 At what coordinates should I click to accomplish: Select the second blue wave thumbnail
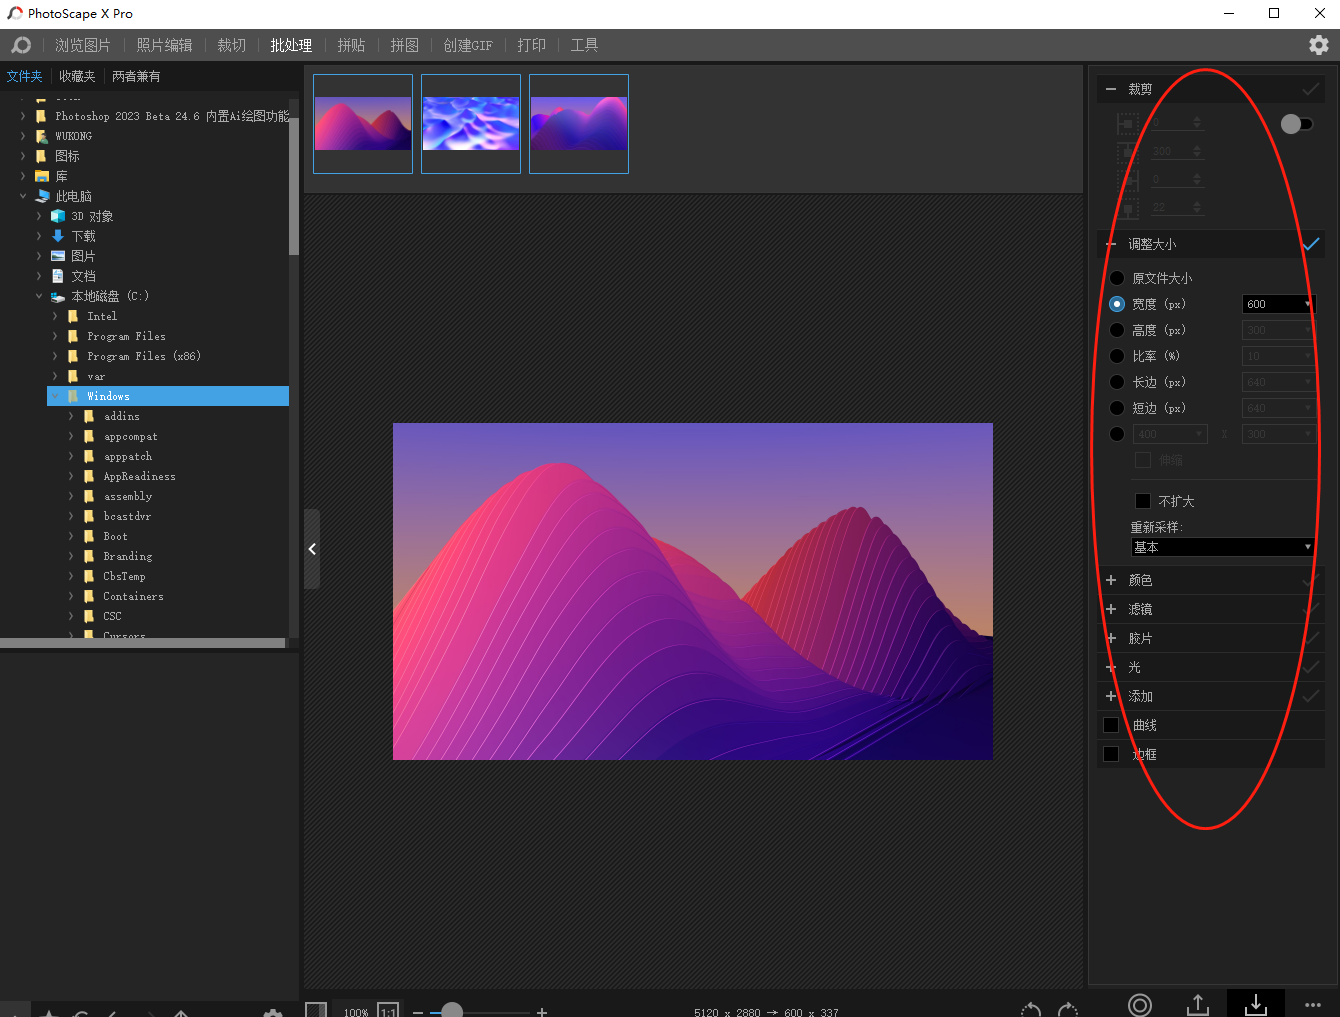point(471,124)
